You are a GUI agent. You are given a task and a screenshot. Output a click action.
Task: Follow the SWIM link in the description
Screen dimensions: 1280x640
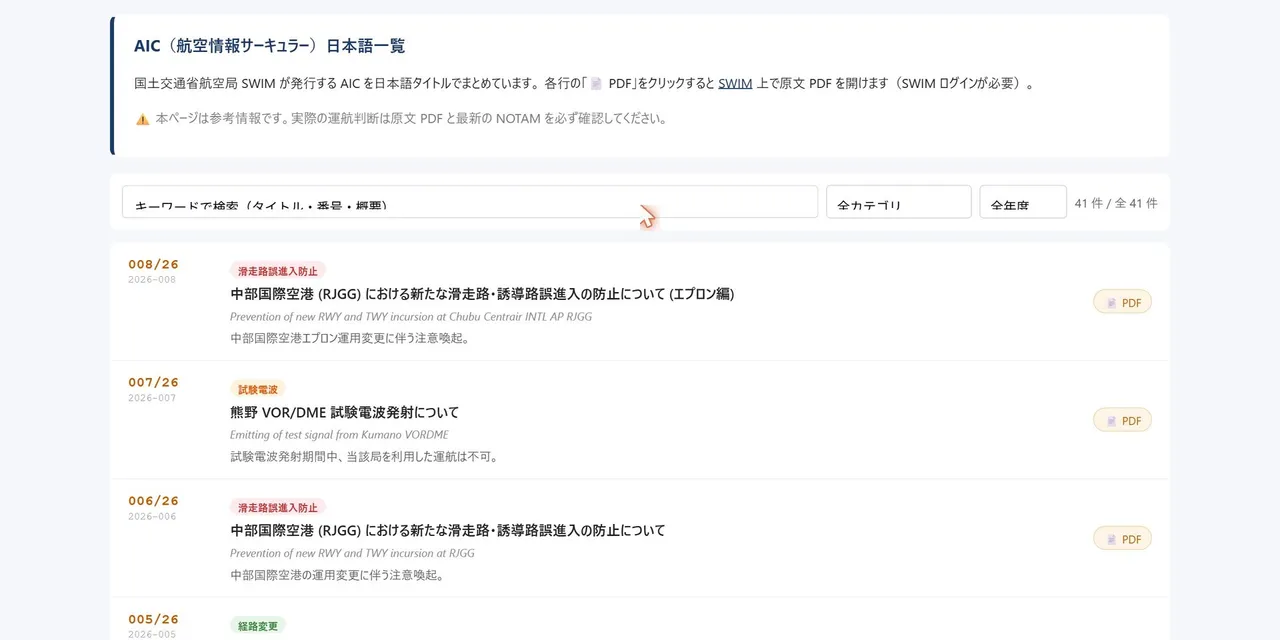pos(735,84)
